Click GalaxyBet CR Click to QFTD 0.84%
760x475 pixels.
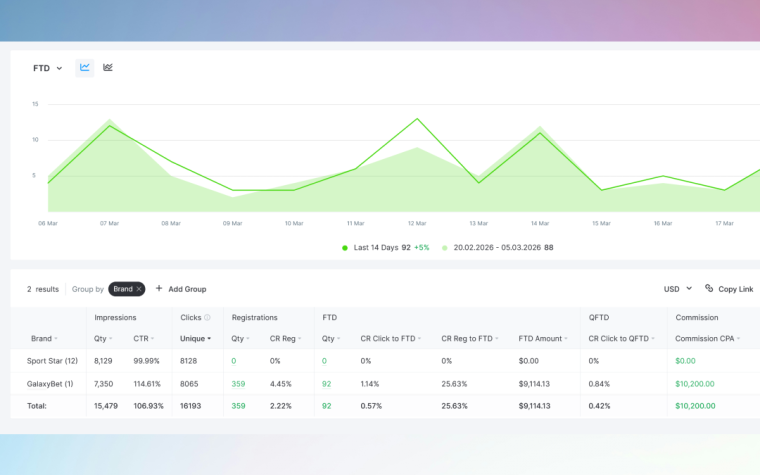599,384
